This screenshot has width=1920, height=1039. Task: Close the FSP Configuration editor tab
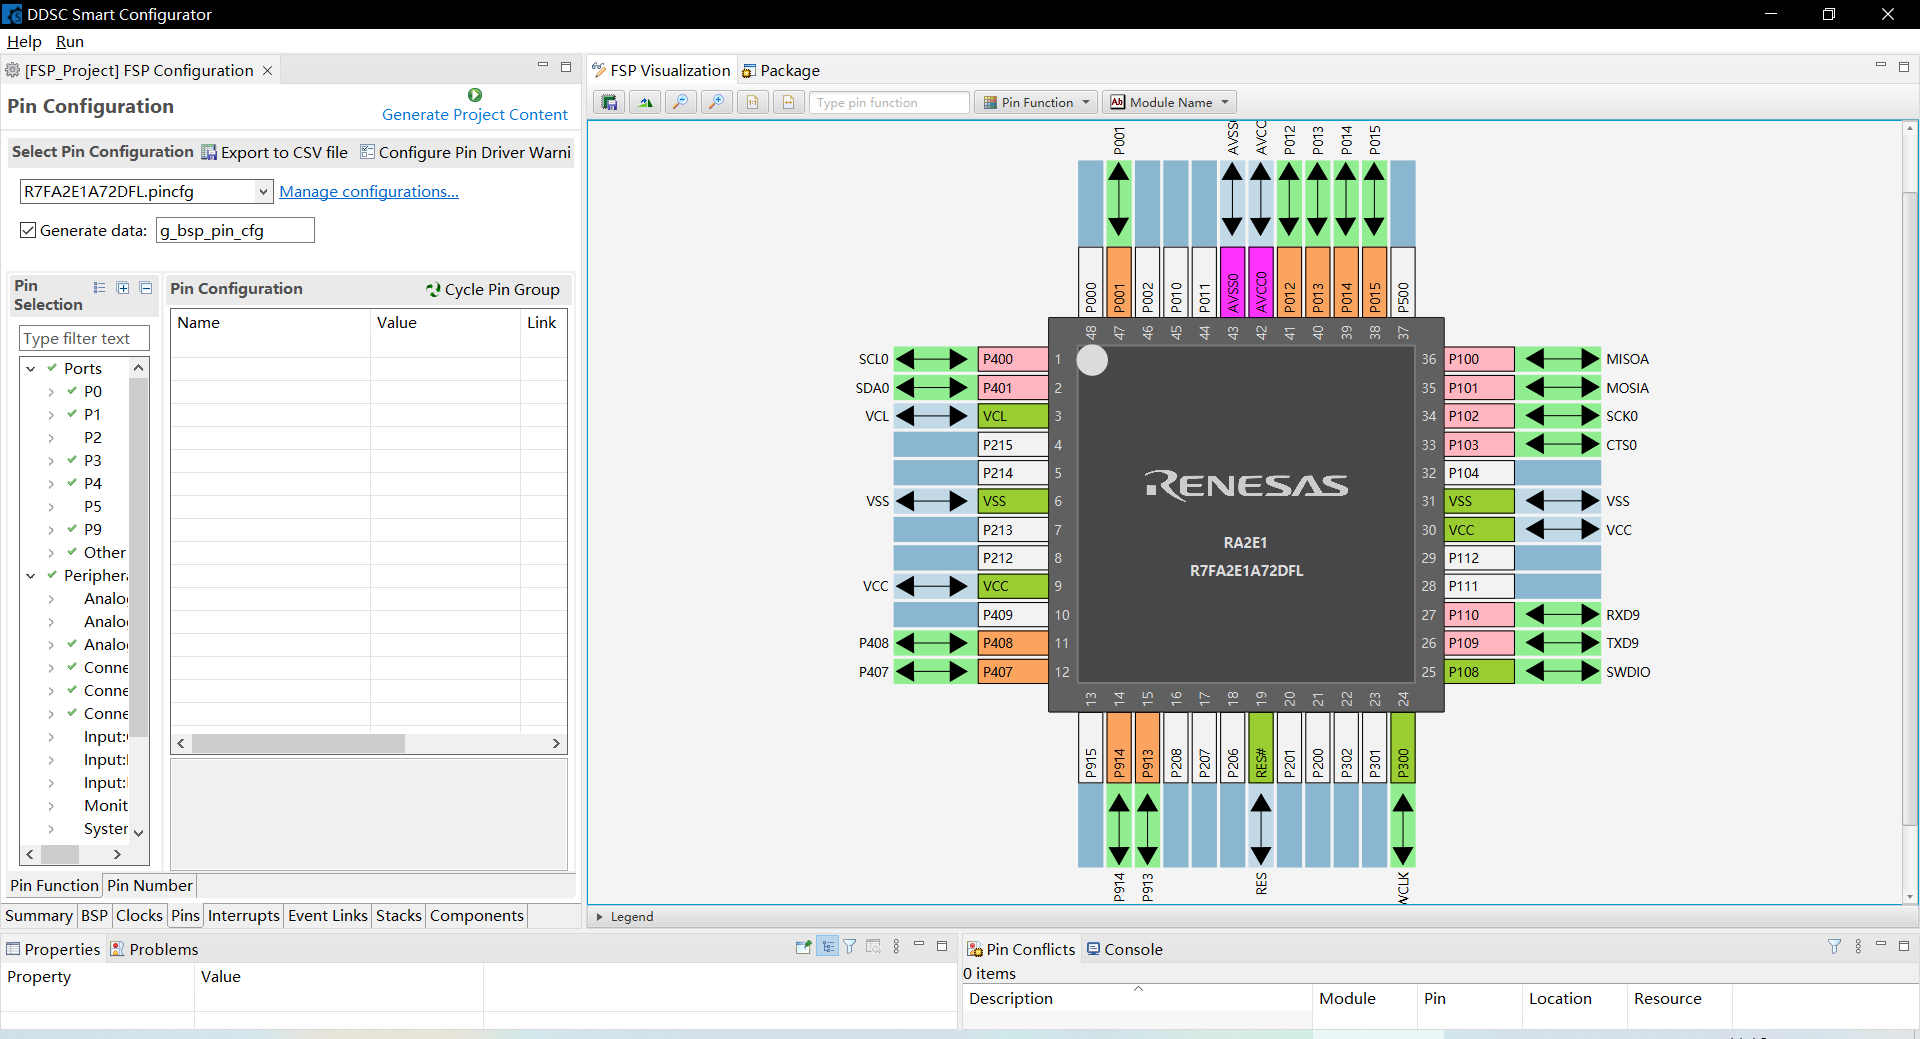click(x=267, y=71)
